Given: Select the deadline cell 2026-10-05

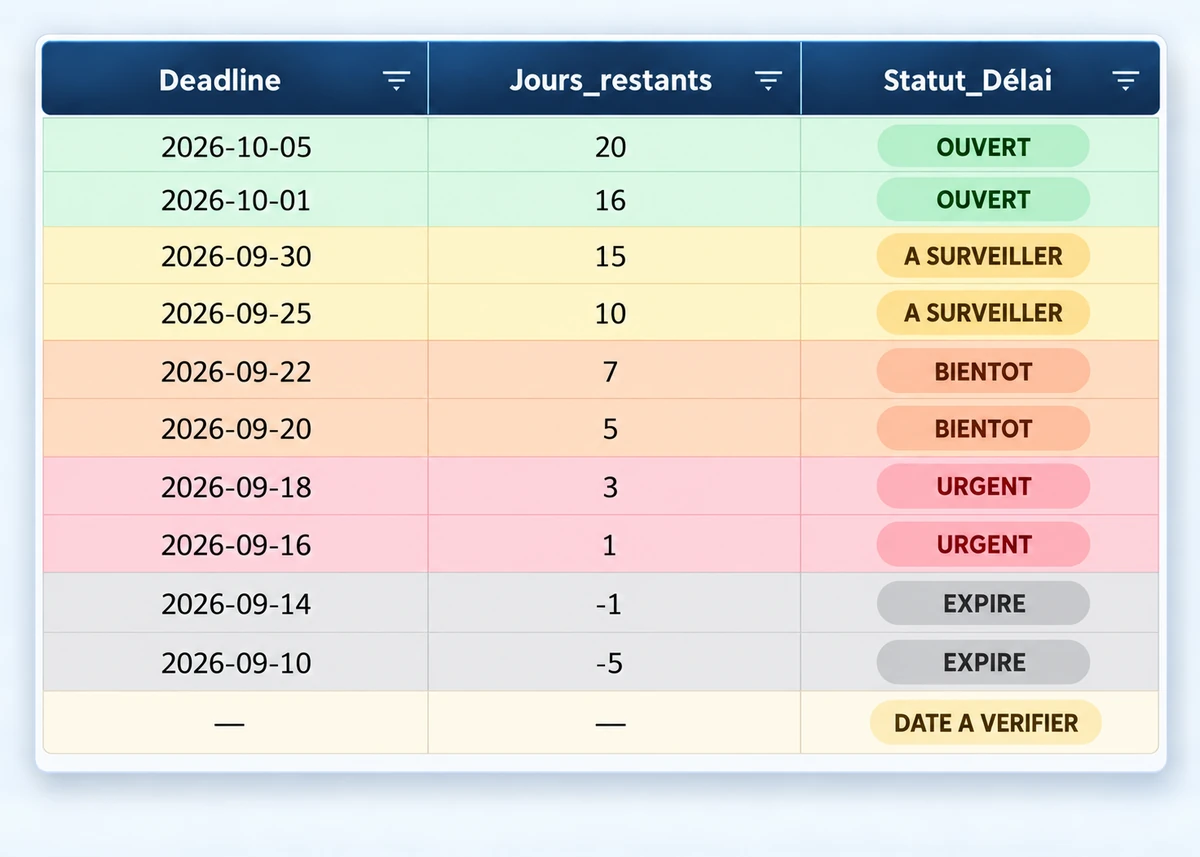Looking at the screenshot, I should [236, 147].
